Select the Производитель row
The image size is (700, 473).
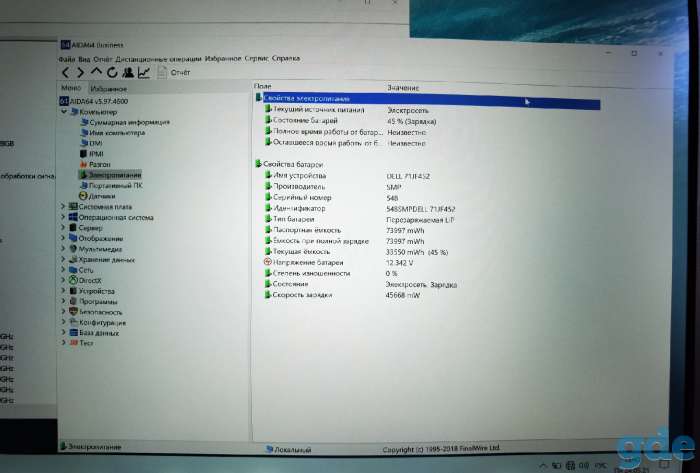(333, 187)
